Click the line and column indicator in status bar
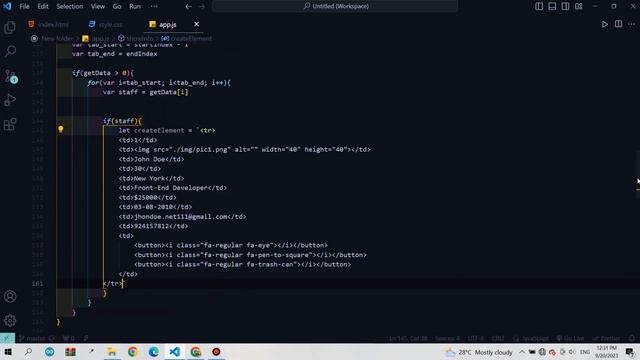The height and width of the screenshot is (360, 640). [x=407, y=338]
